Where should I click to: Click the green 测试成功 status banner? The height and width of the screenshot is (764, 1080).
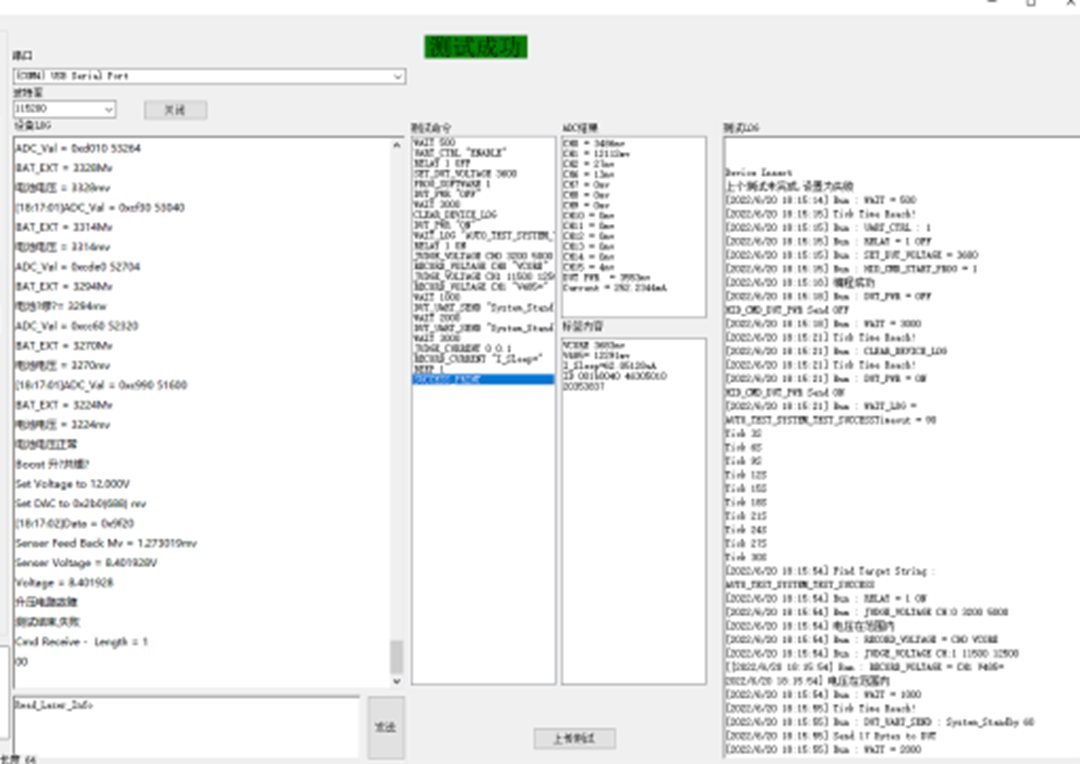tap(474, 46)
